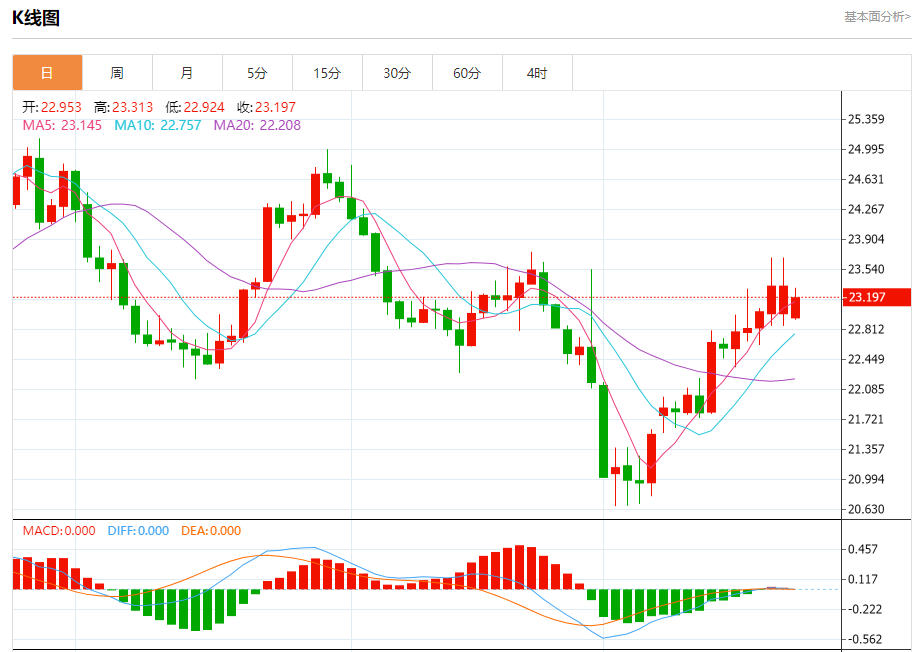Open the 5分 interval tab
922x652 pixels.
tap(257, 73)
